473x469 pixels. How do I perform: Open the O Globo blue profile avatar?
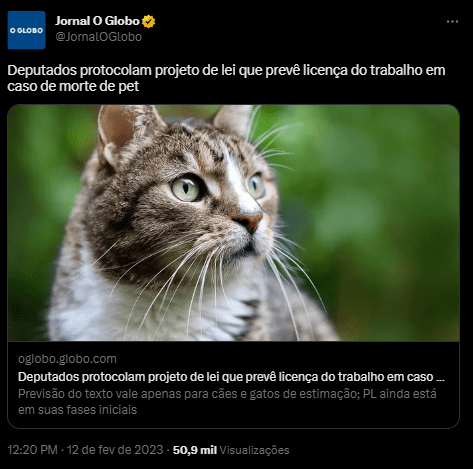tap(26, 30)
